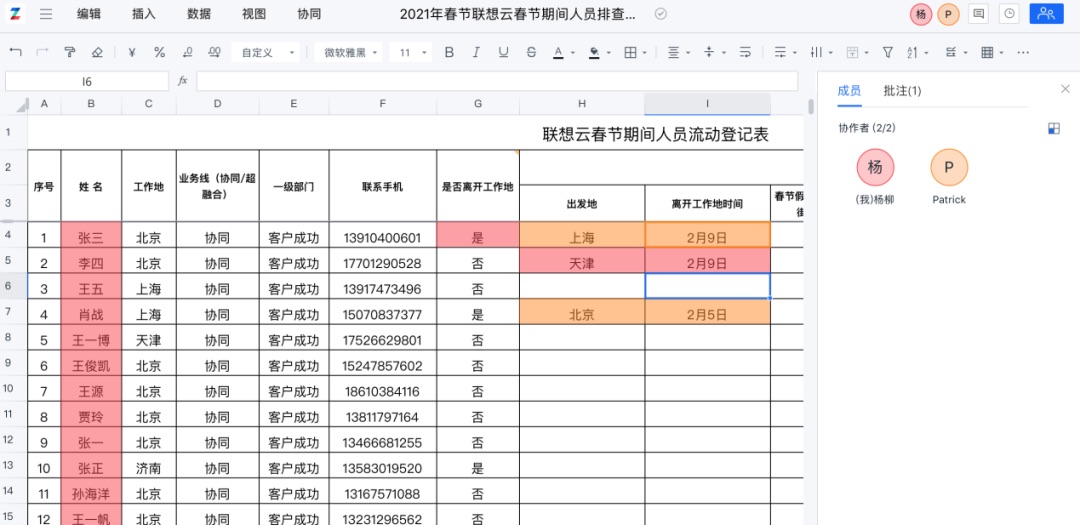Close the collaborators side panel
The height and width of the screenshot is (525, 1080).
point(1065,89)
